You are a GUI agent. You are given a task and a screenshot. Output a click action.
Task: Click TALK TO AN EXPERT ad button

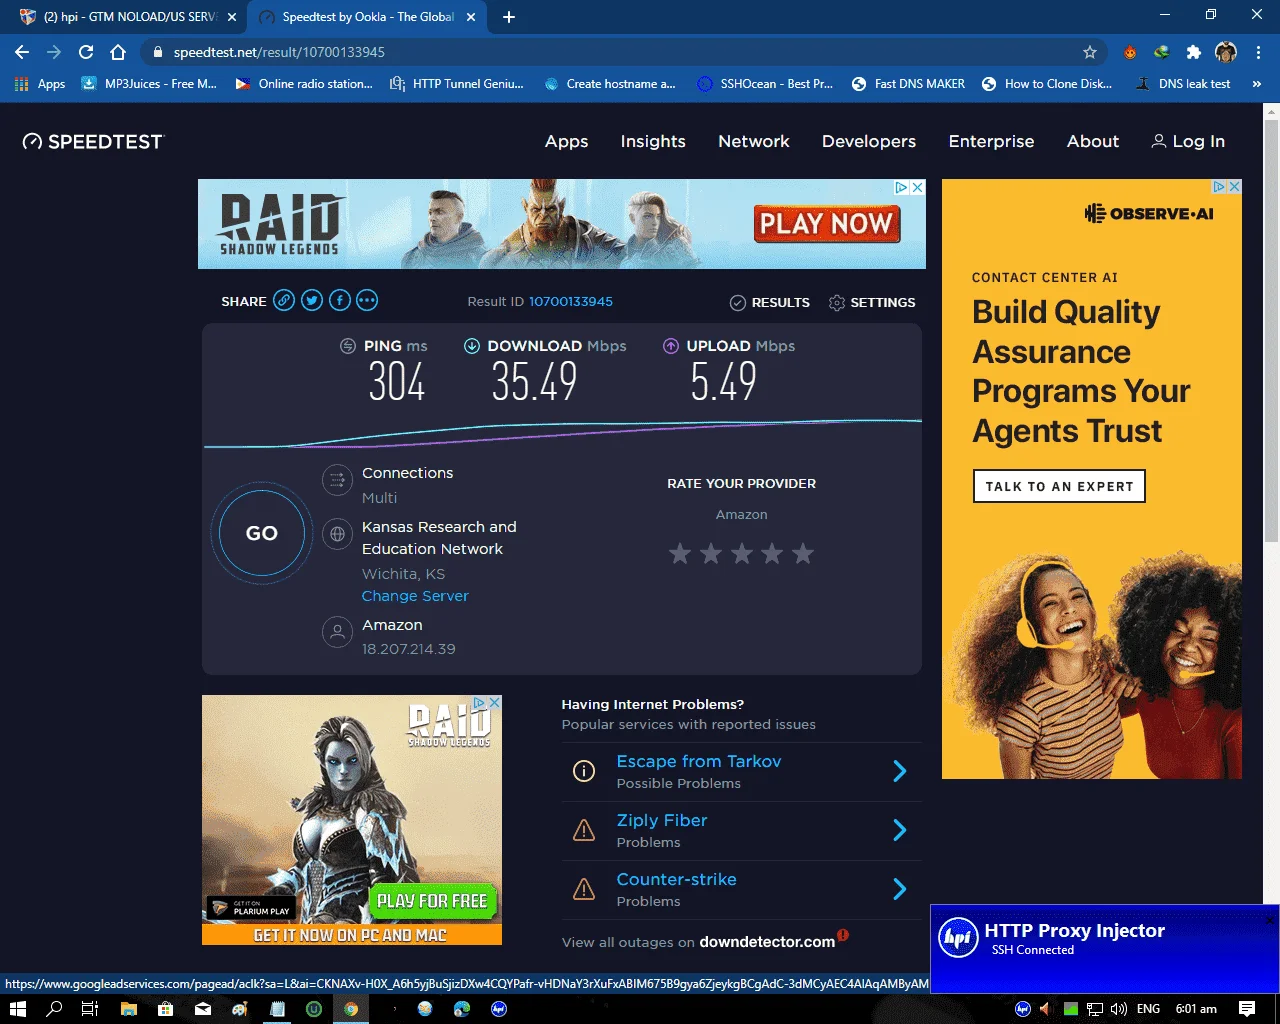1059,486
